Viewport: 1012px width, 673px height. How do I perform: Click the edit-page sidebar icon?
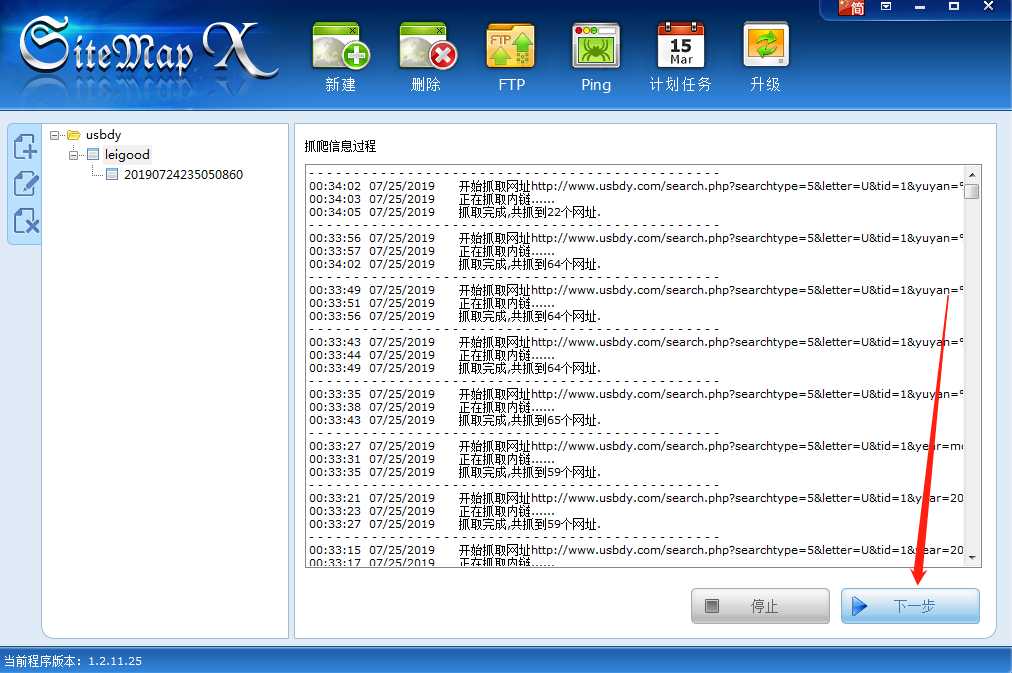pos(26,183)
